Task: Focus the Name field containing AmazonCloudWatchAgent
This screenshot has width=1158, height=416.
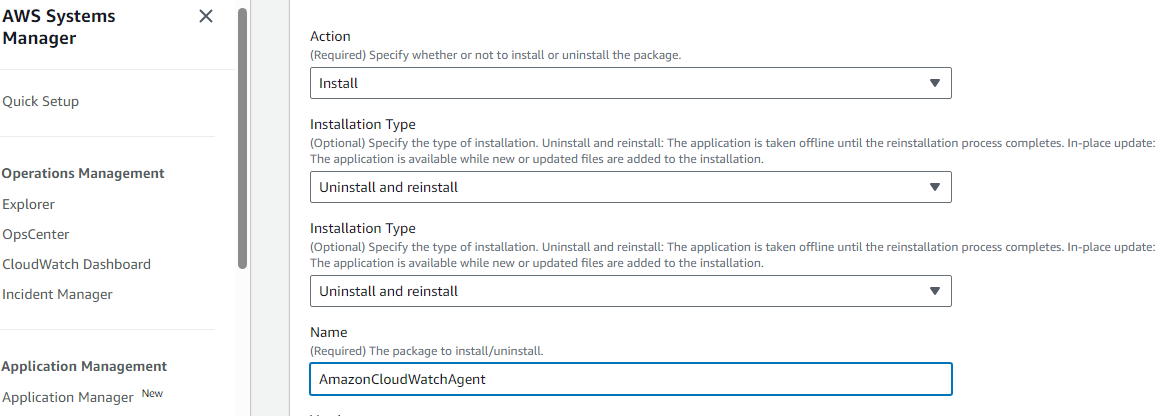Action: coord(630,379)
